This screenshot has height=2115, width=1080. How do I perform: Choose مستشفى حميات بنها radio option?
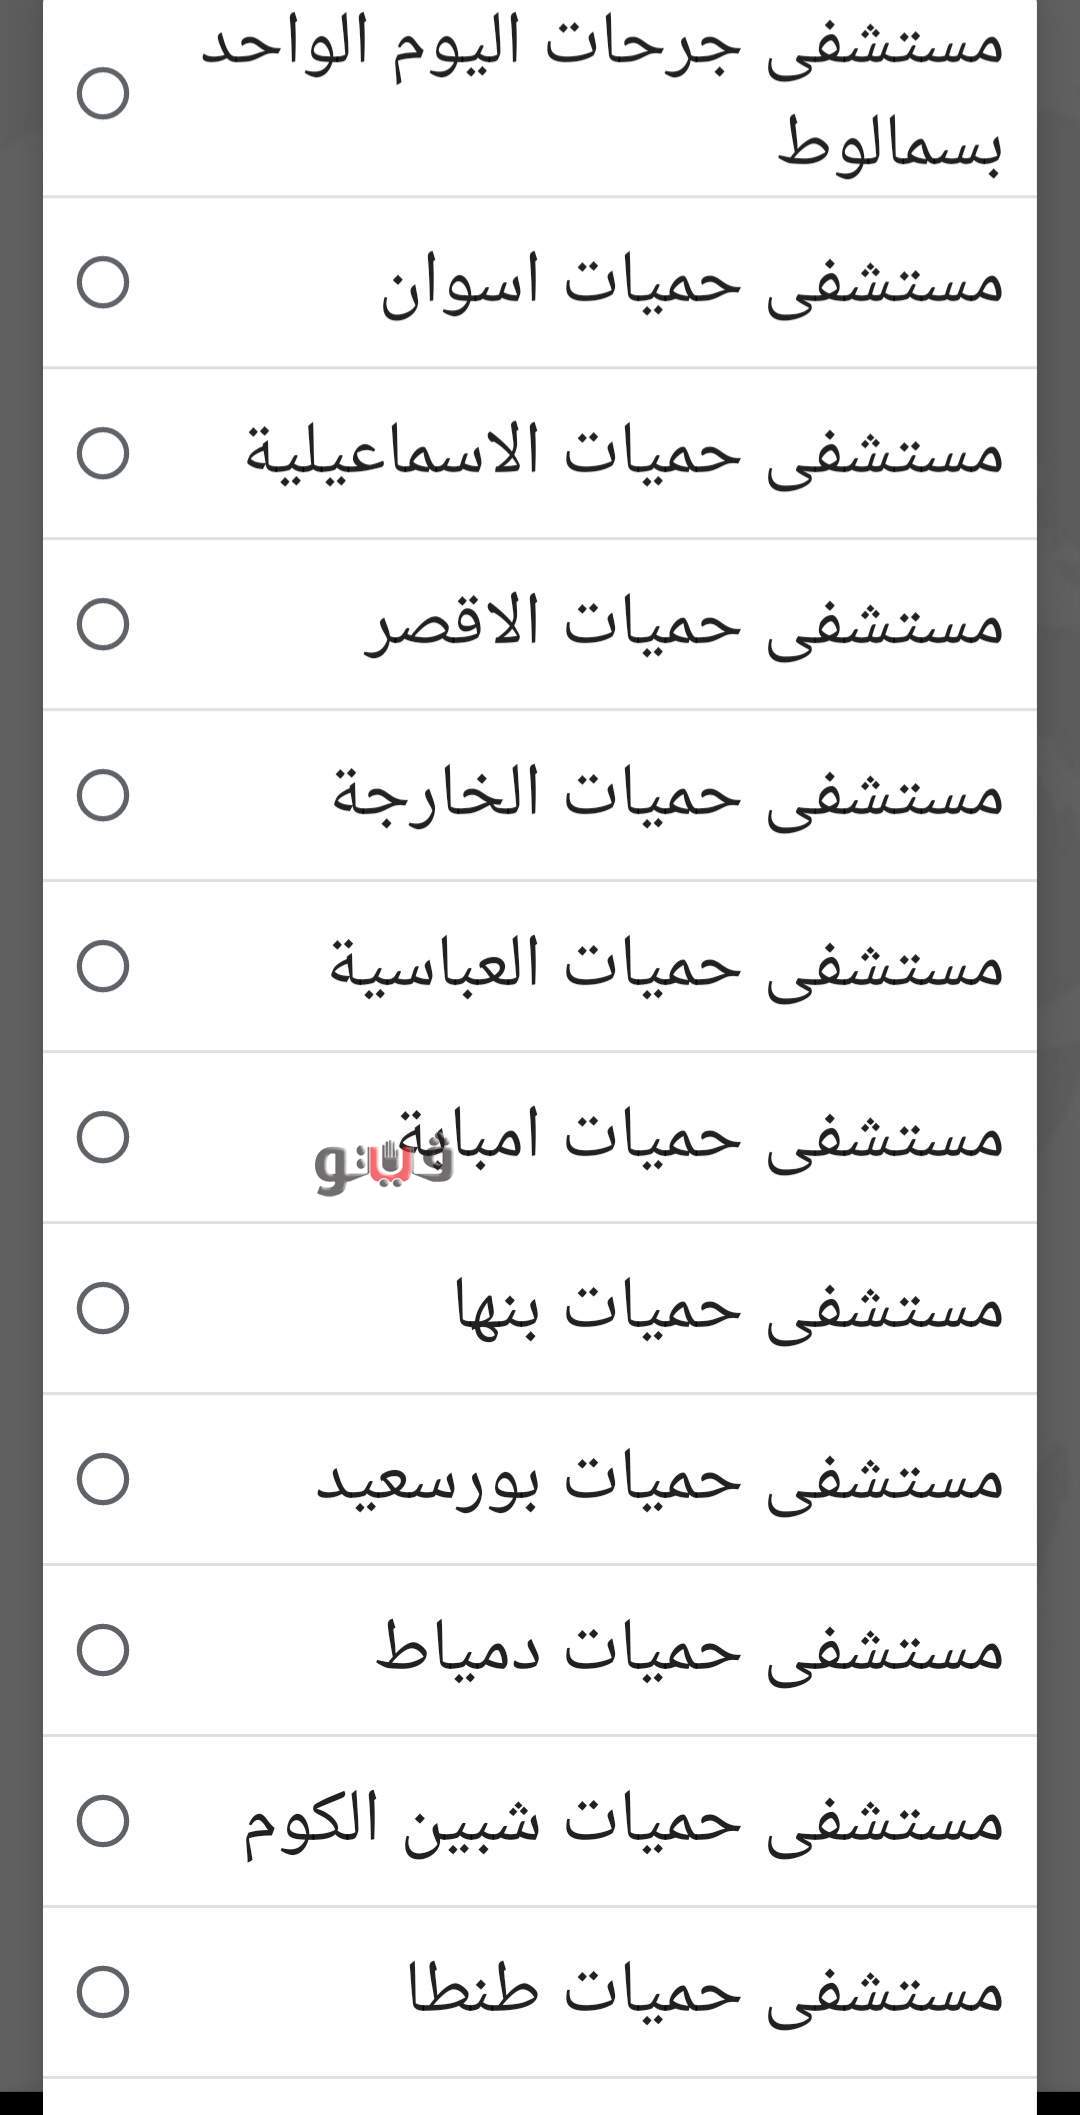pyautogui.click(x=103, y=1308)
